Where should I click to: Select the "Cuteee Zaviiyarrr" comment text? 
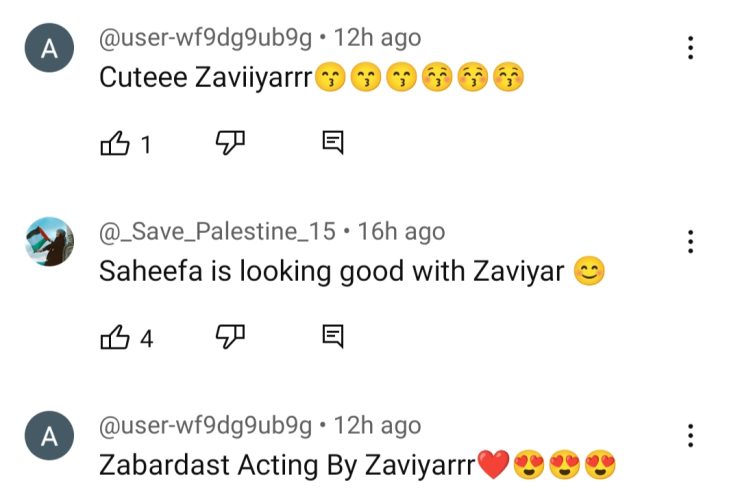(311, 77)
